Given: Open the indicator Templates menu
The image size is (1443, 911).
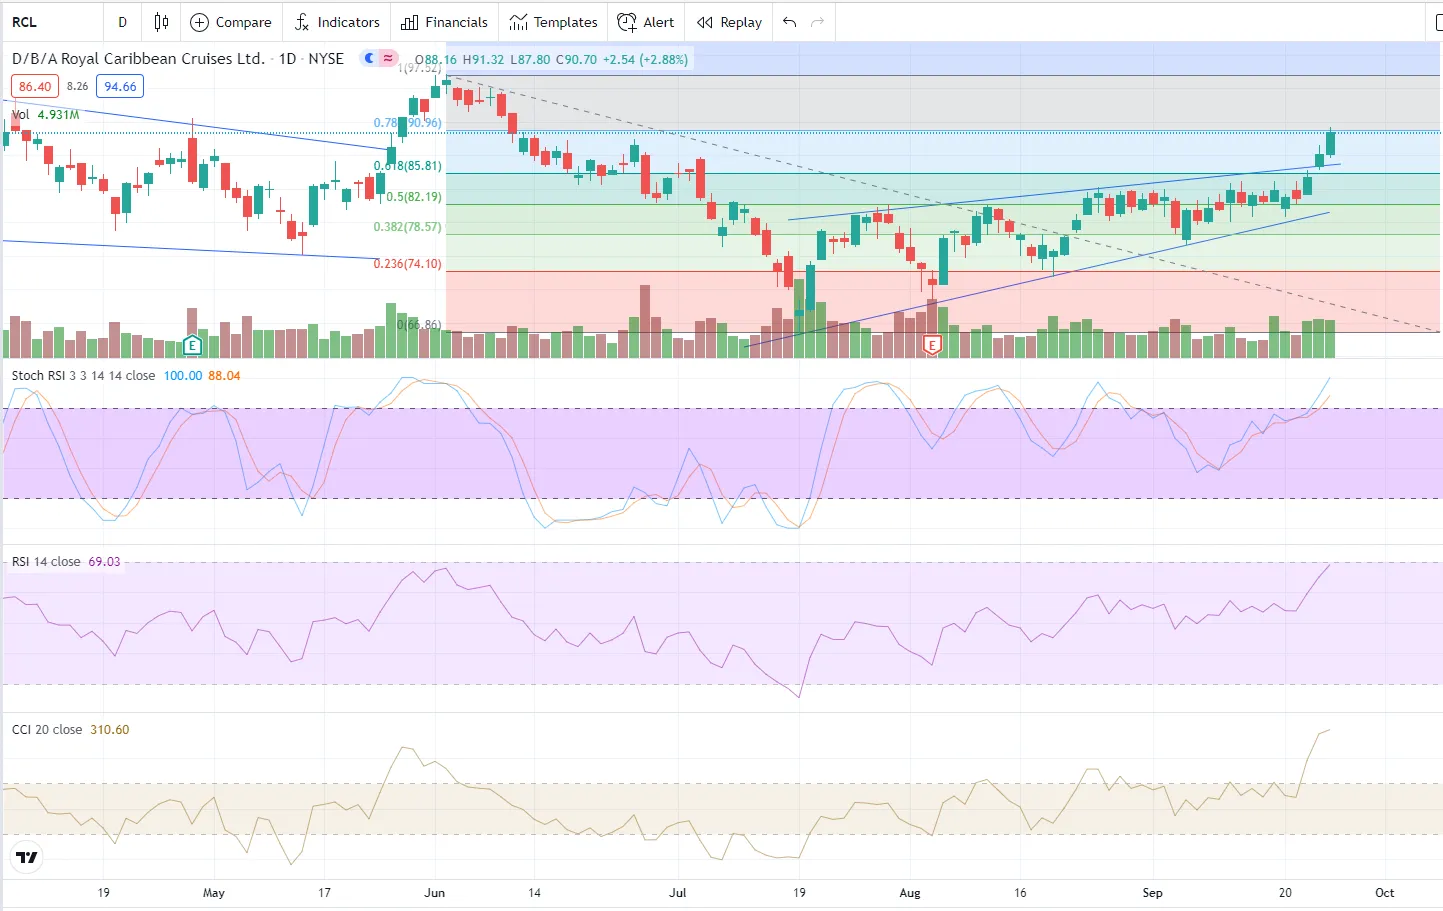Looking at the screenshot, I should click(x=553, y=22).
